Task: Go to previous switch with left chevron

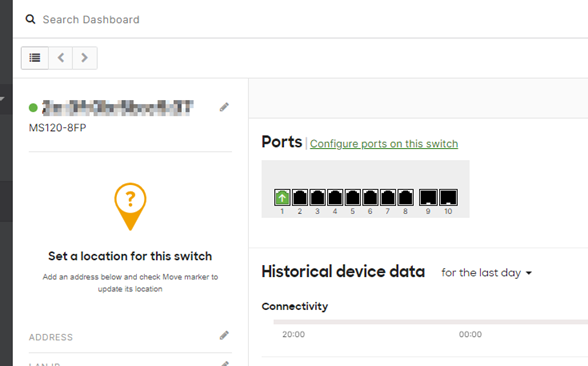Action: [61, 58]
